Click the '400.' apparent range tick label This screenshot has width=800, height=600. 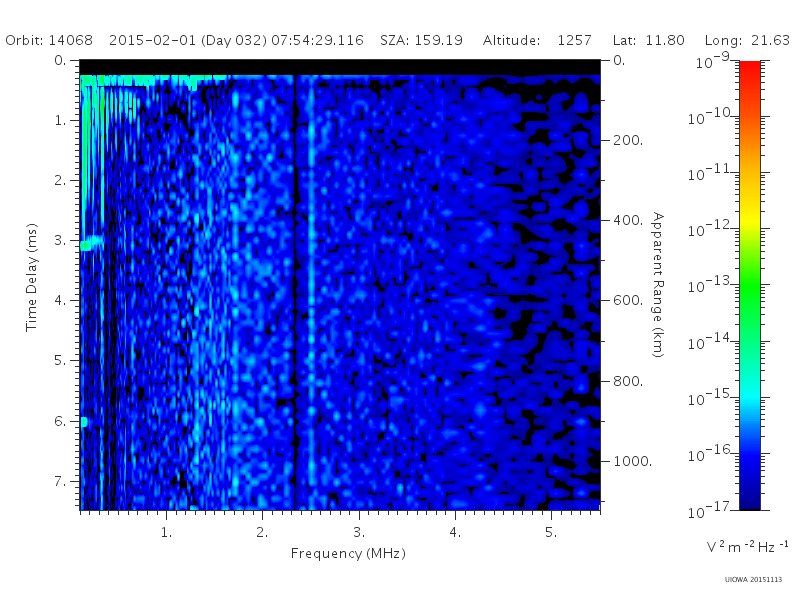point(628,220)
